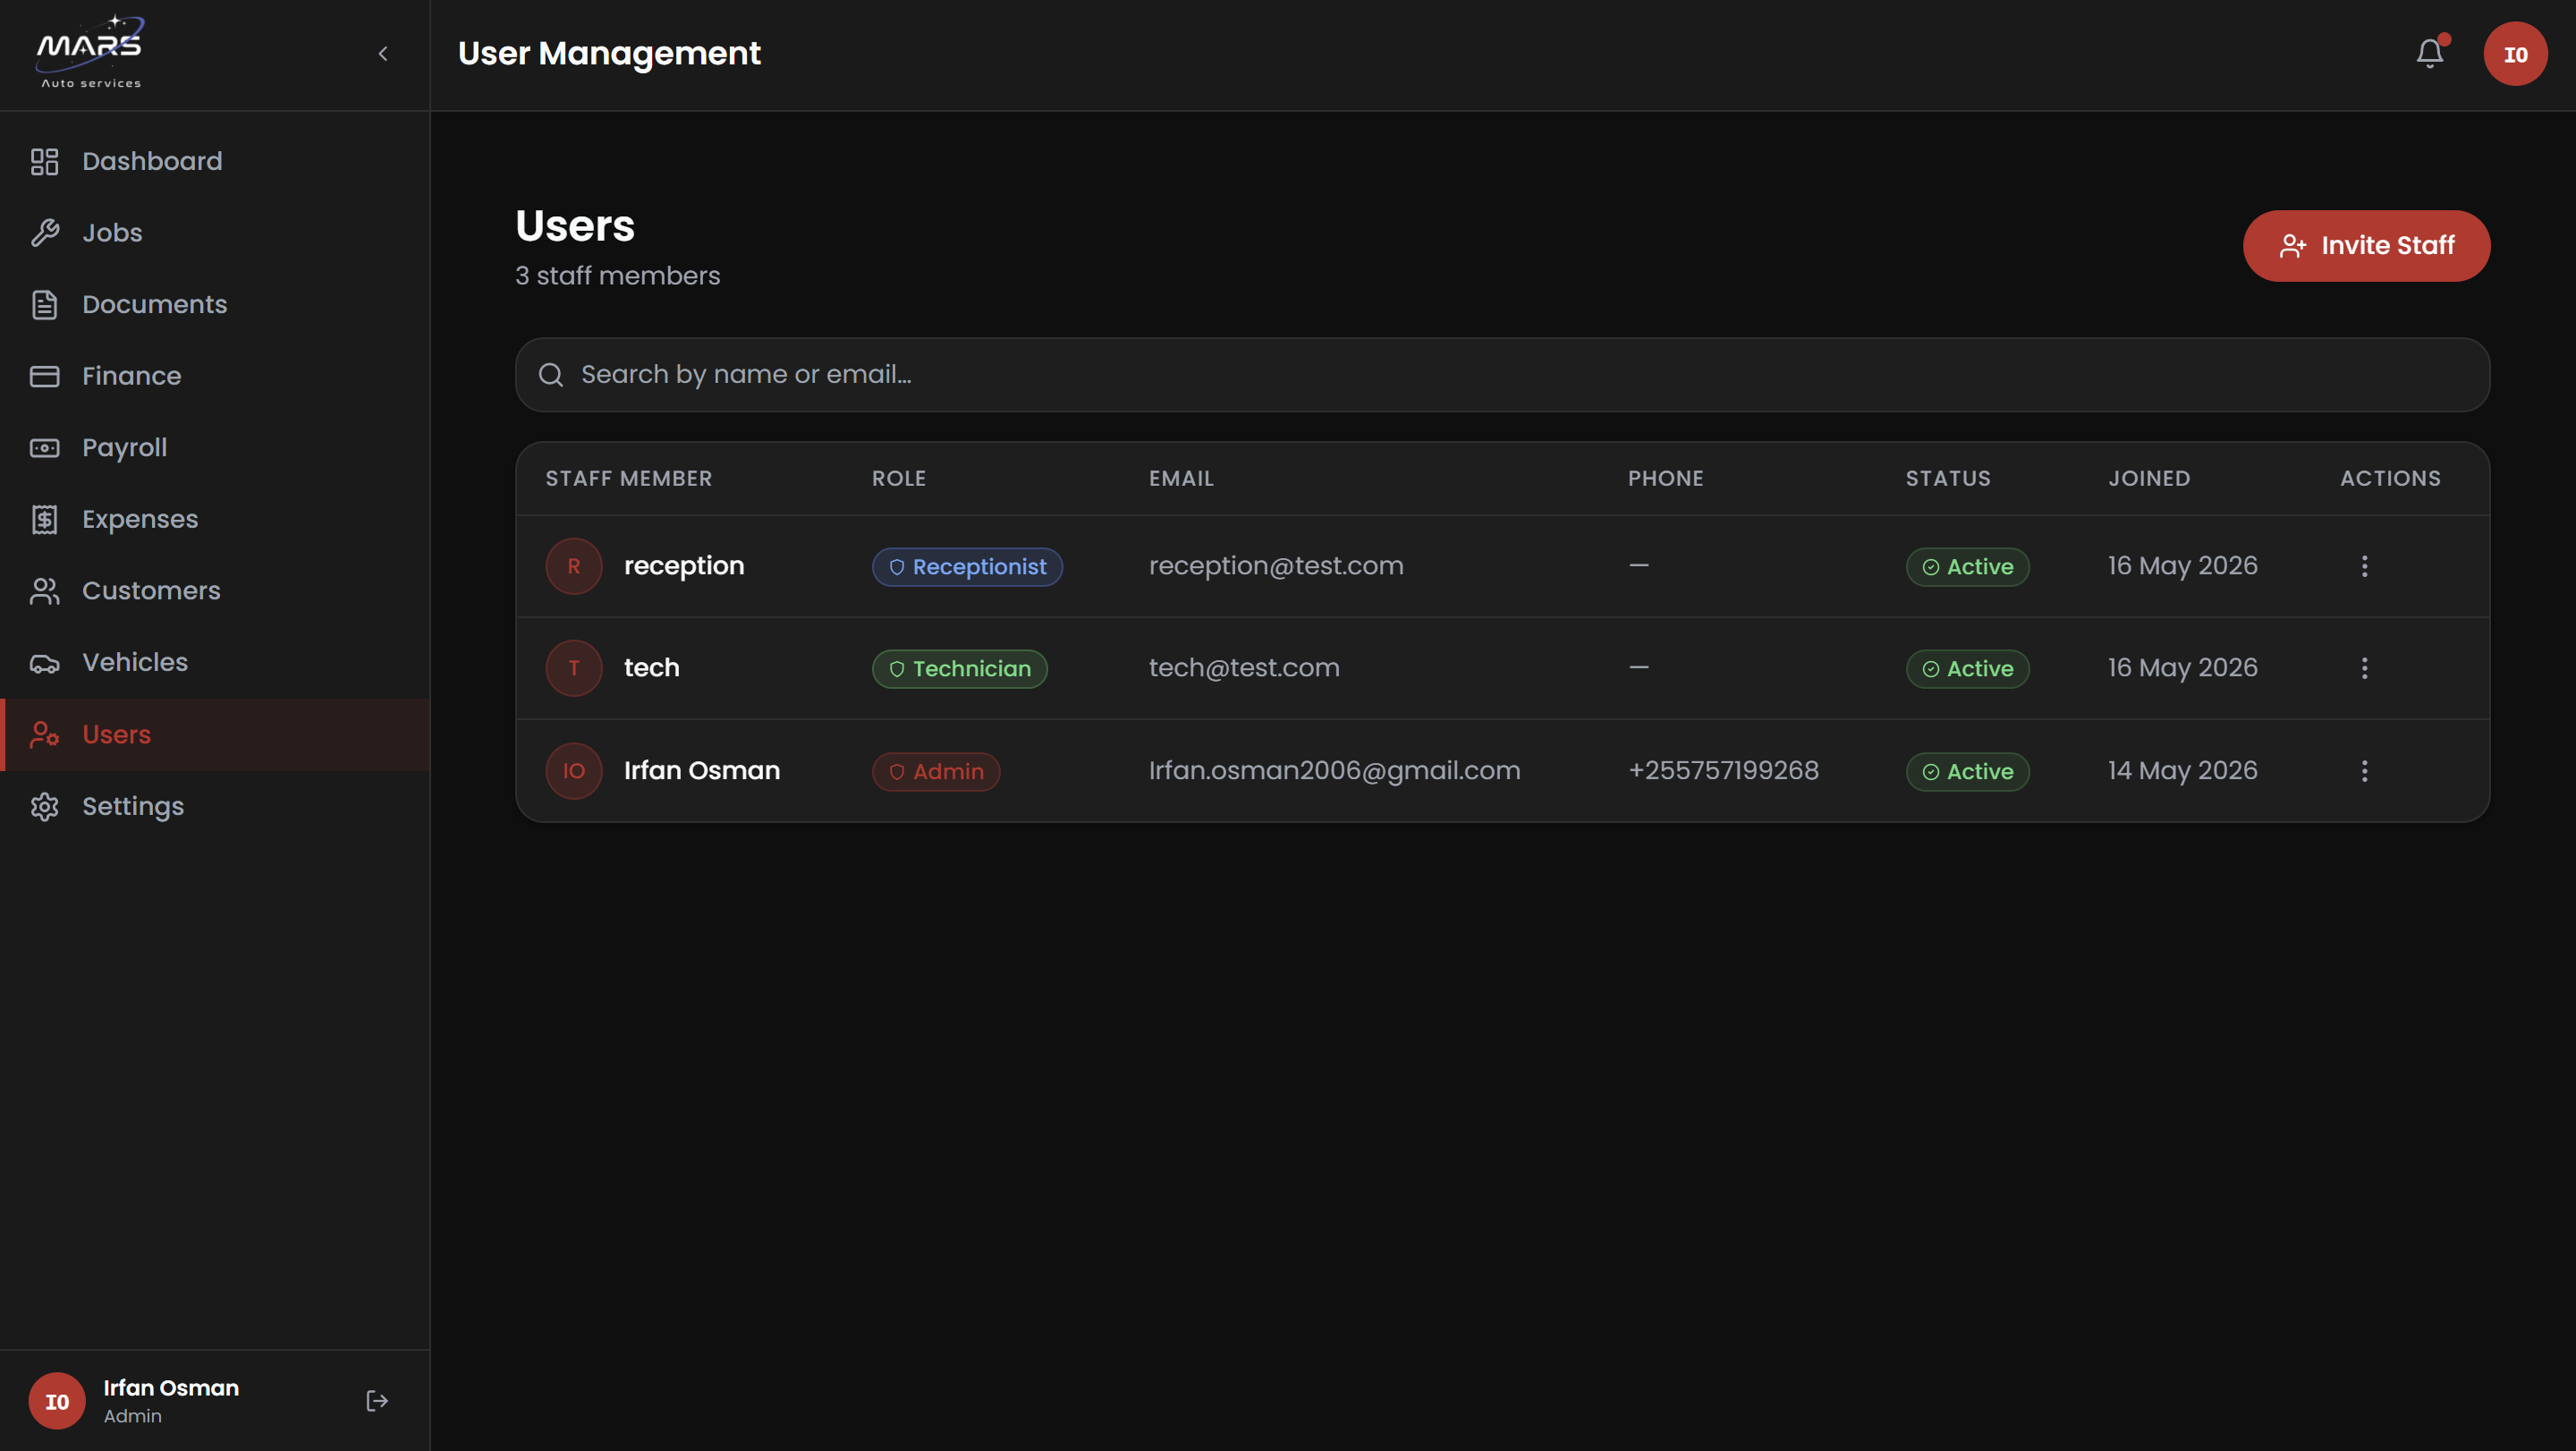
Task: Open actions menu for reception row
Action: click(x=2364, y=566)
